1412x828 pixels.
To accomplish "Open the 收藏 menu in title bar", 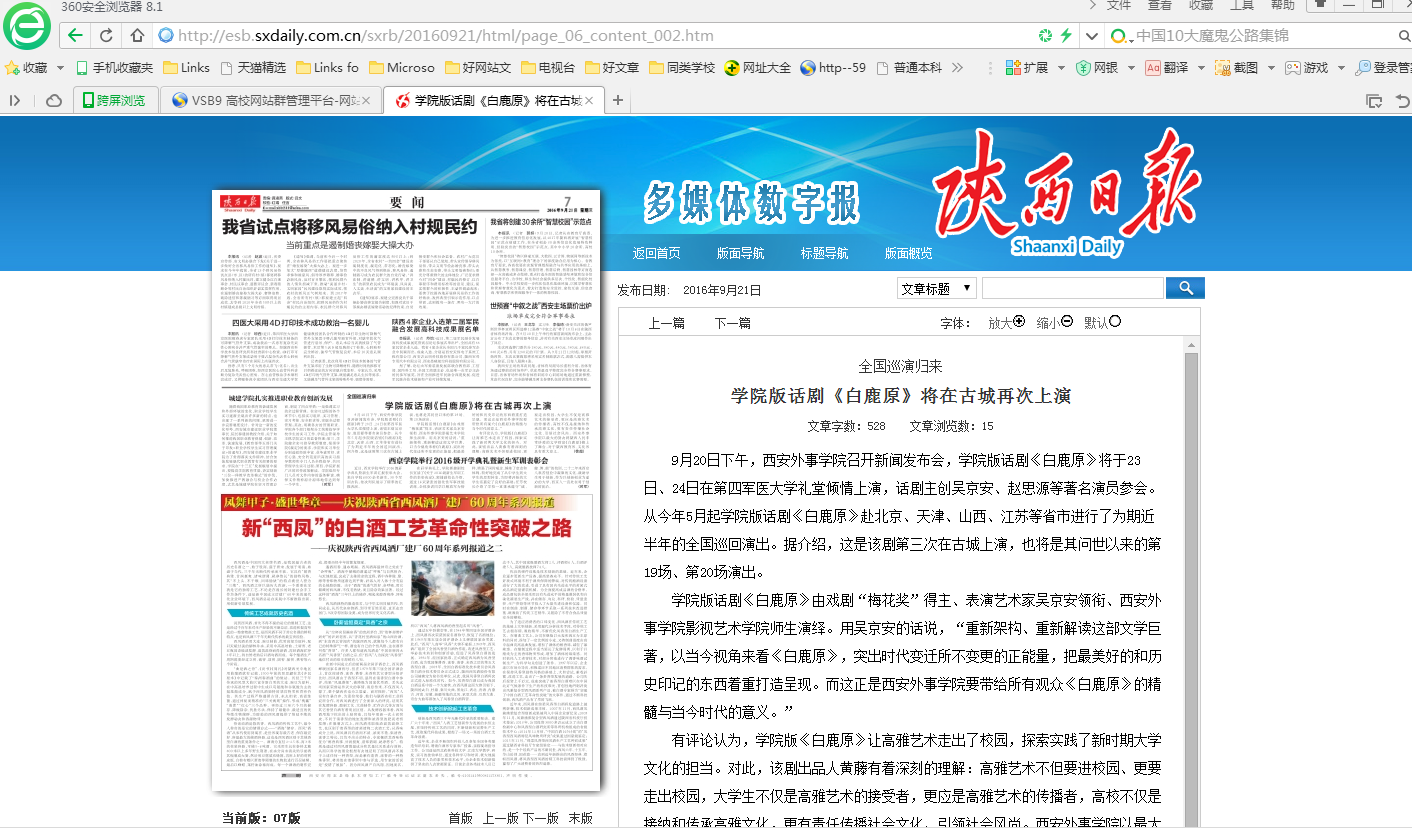I will click(x=1201, y=5).
